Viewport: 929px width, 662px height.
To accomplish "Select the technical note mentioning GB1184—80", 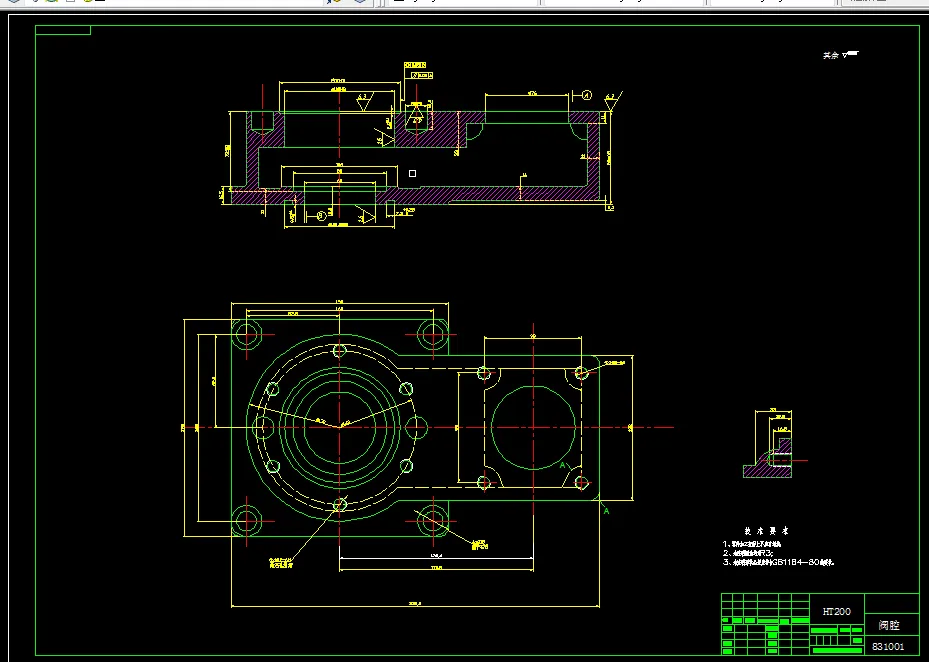I will pos(779,562).
